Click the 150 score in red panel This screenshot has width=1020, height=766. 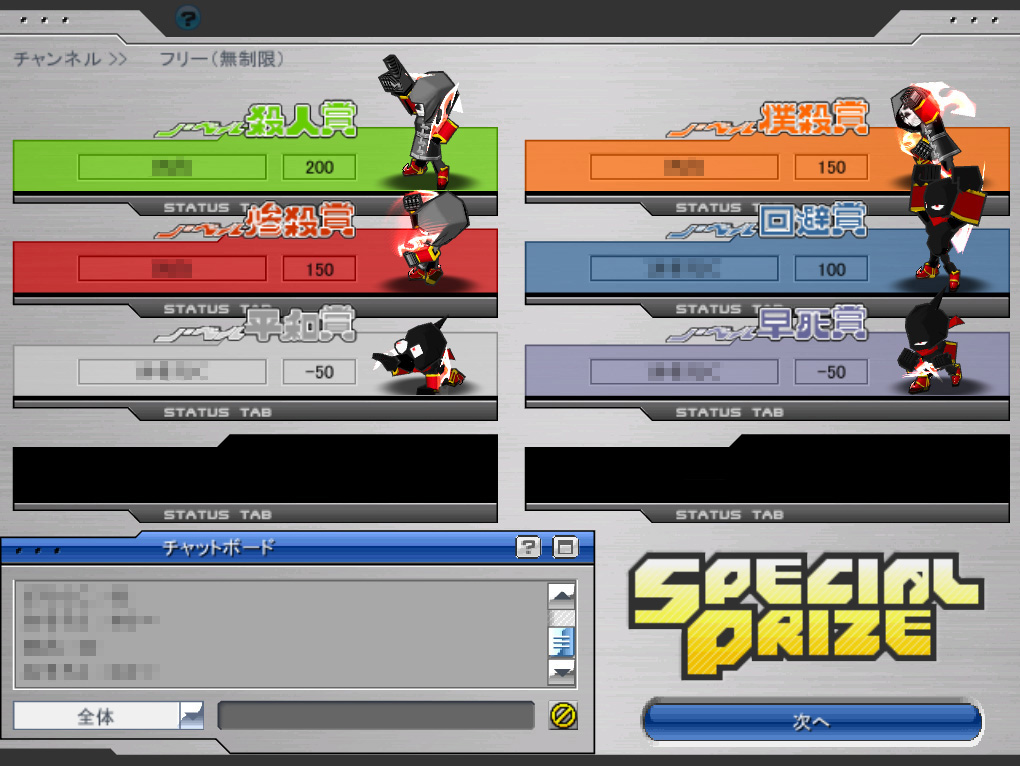click(x=319, y=269)
